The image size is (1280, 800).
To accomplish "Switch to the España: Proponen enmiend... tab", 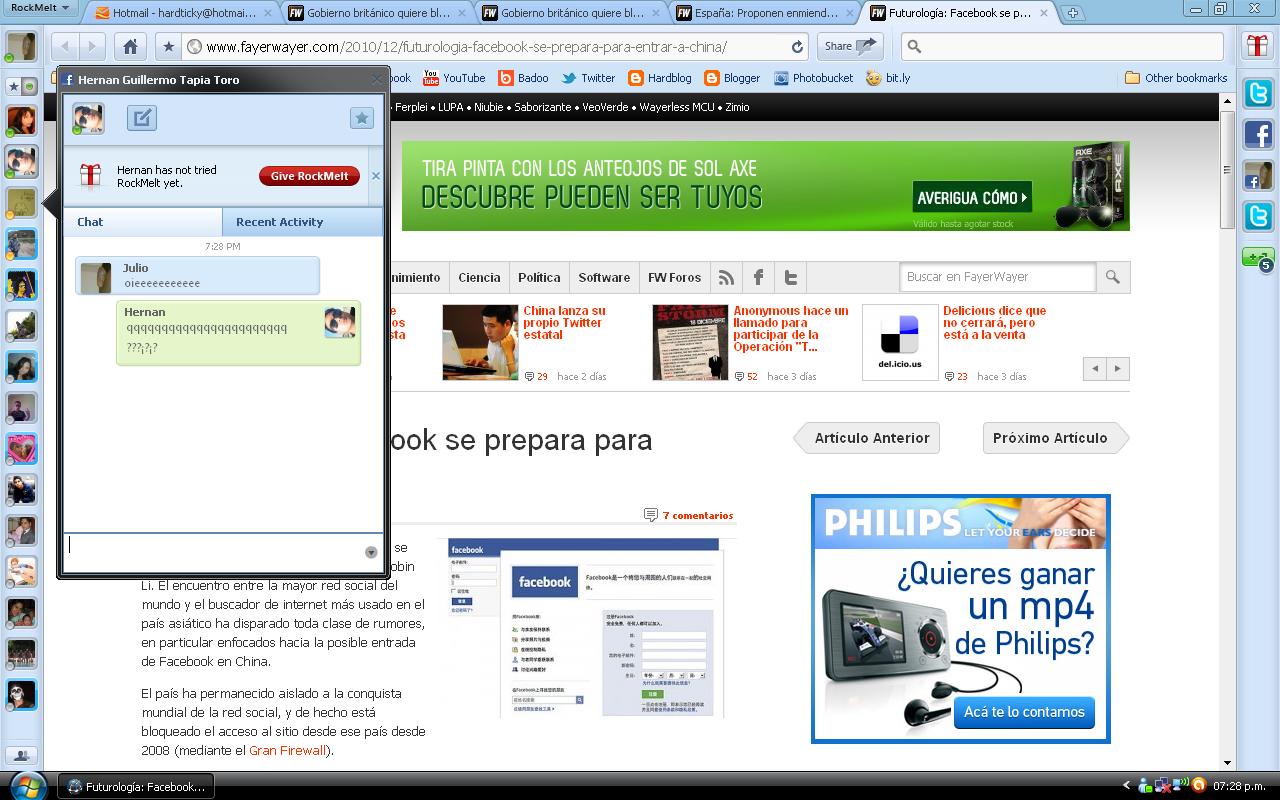I will pyautogui.click(x=760, y=14).
